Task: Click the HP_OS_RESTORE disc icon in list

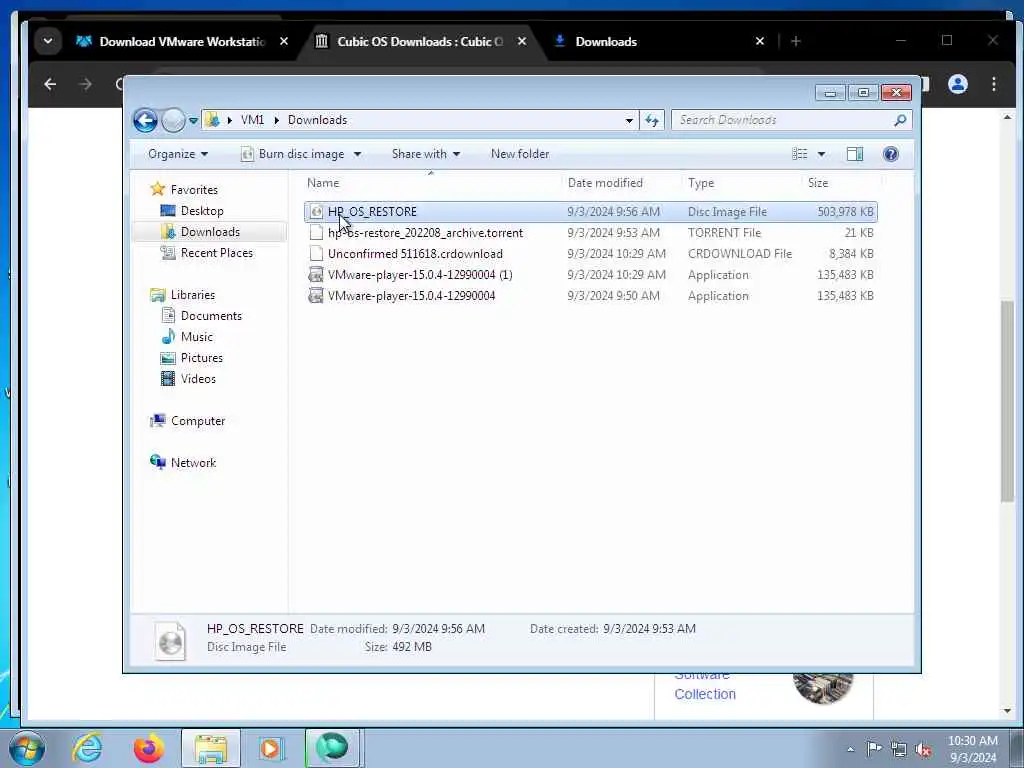Action: tap(316, 212)
